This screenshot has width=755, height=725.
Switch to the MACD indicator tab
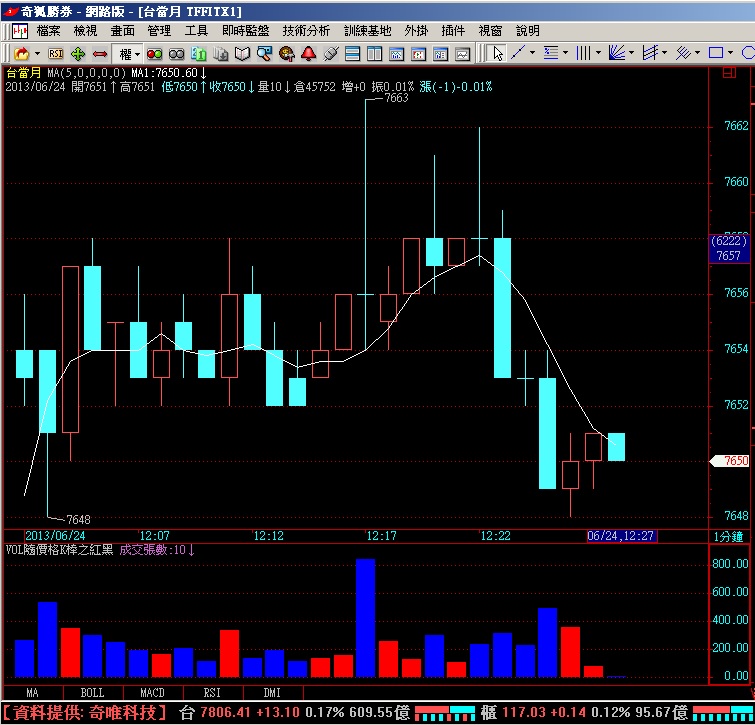pos(151,692)
